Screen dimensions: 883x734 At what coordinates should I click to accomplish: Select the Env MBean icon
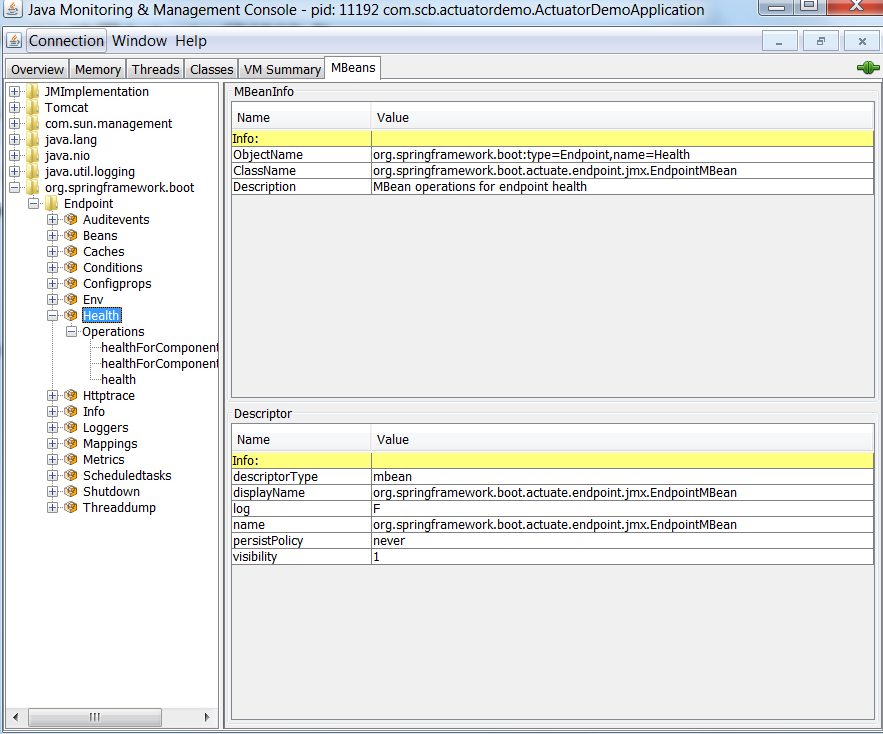pos(70,299)
